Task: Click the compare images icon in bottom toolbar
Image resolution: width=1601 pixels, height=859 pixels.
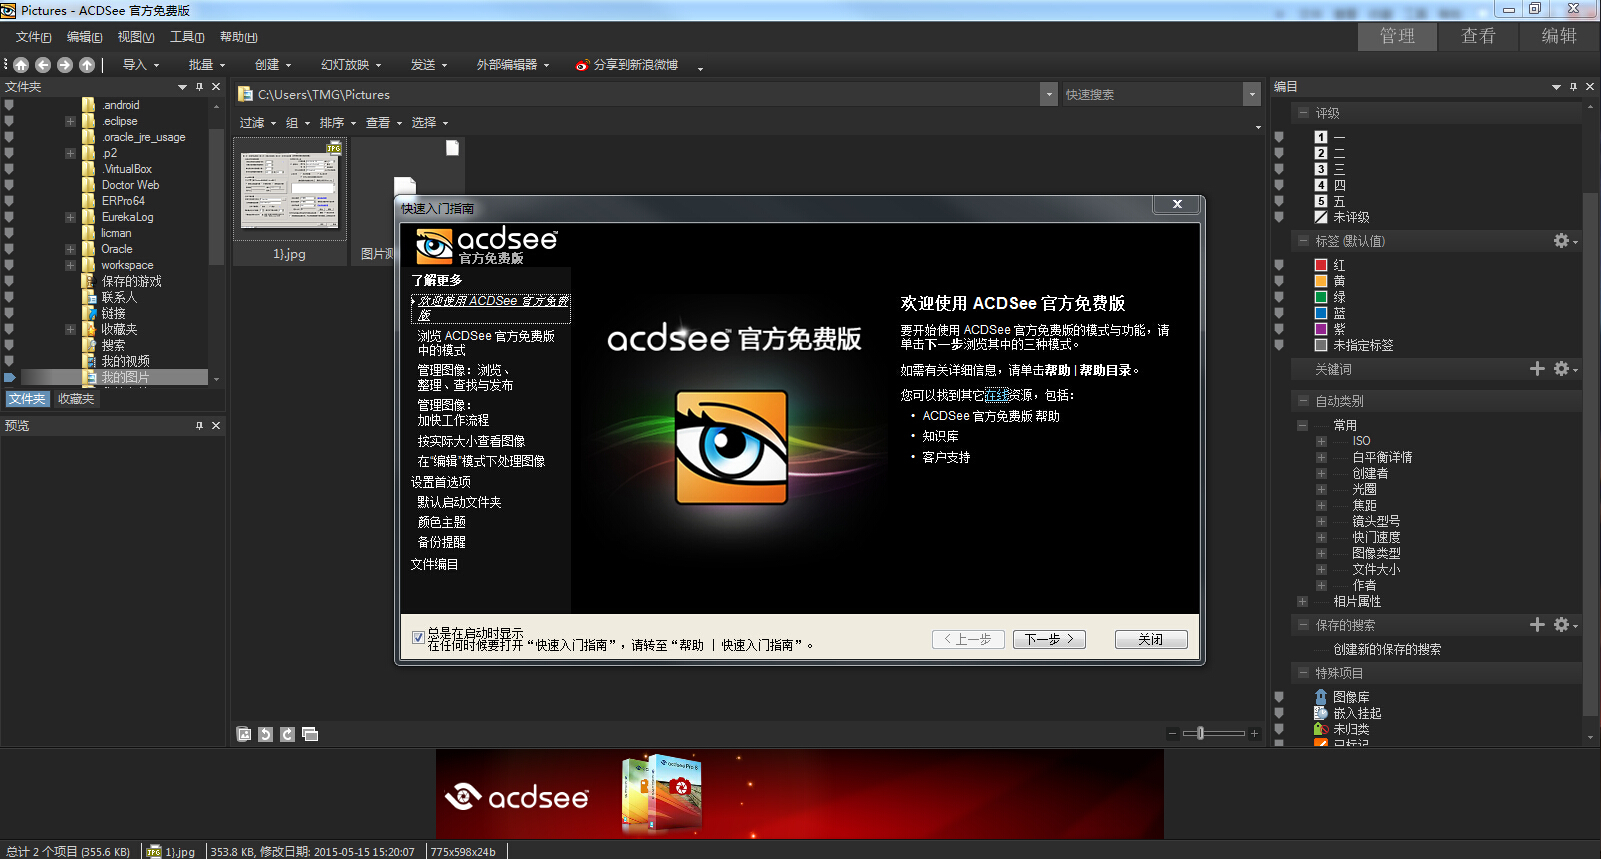Action: click(x=310, y=734)
